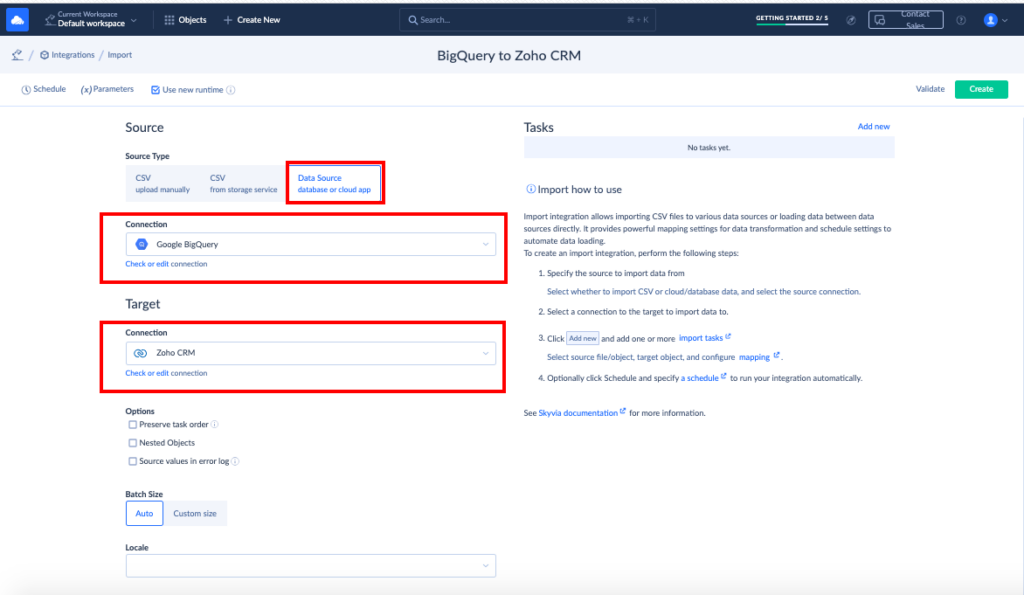Enable Preserve task order checkbox
This screenshot has width=1024, height=595.
point(133,425)
